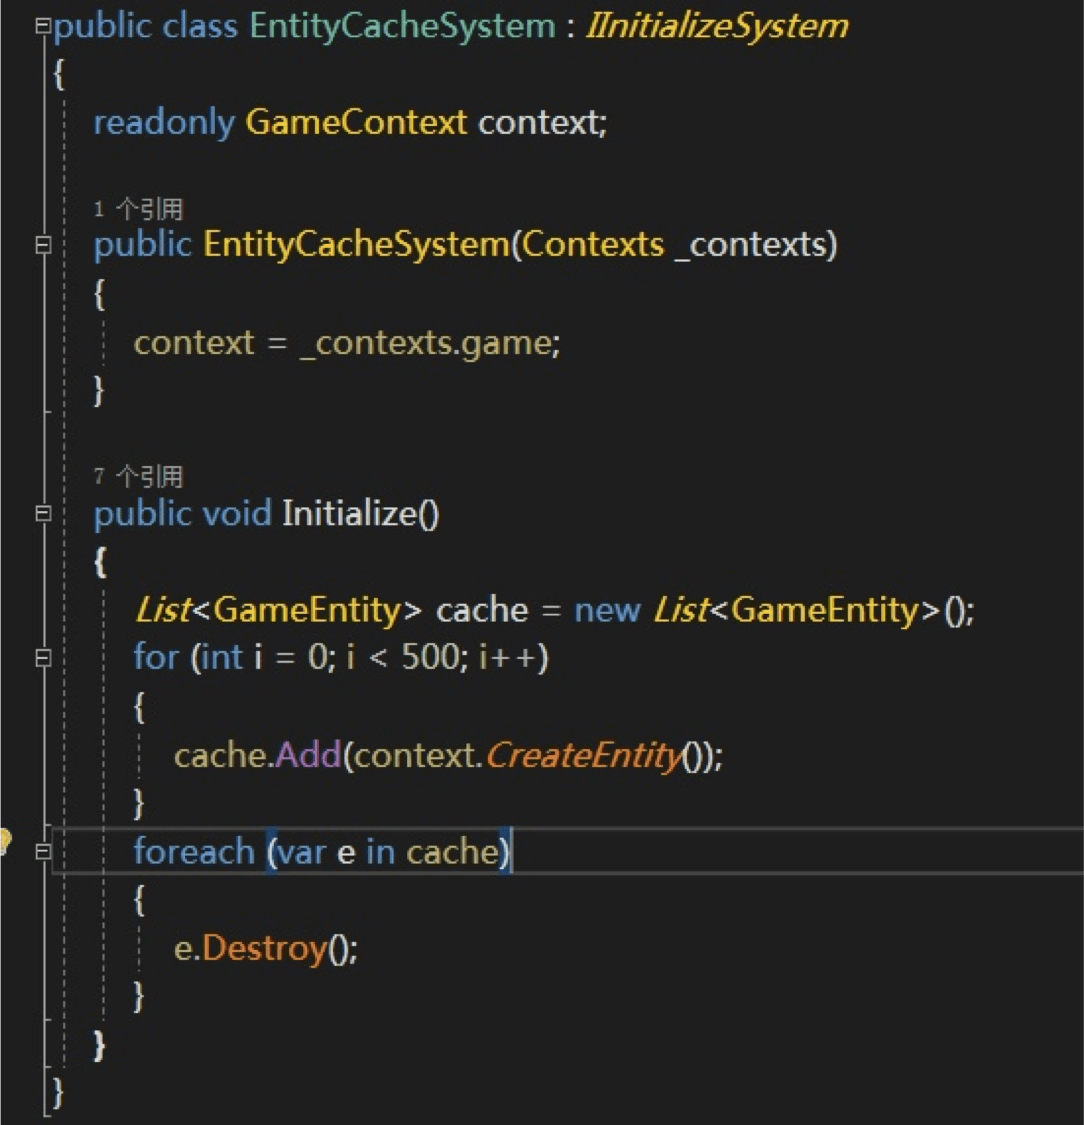Click the 'void' keyword
Screen dimensions: 1084x1125
tap(237, 514)
